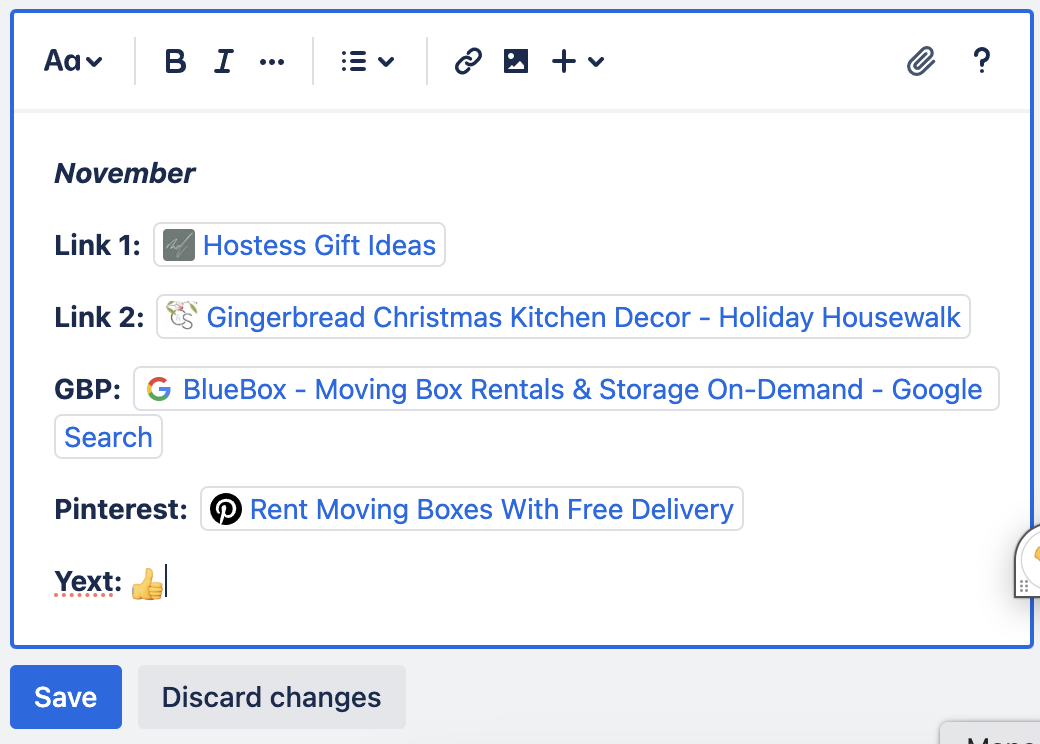This screenshot has width=1040, height=744.
Task: Click the November heading text
Action: [x=125, y=173]
